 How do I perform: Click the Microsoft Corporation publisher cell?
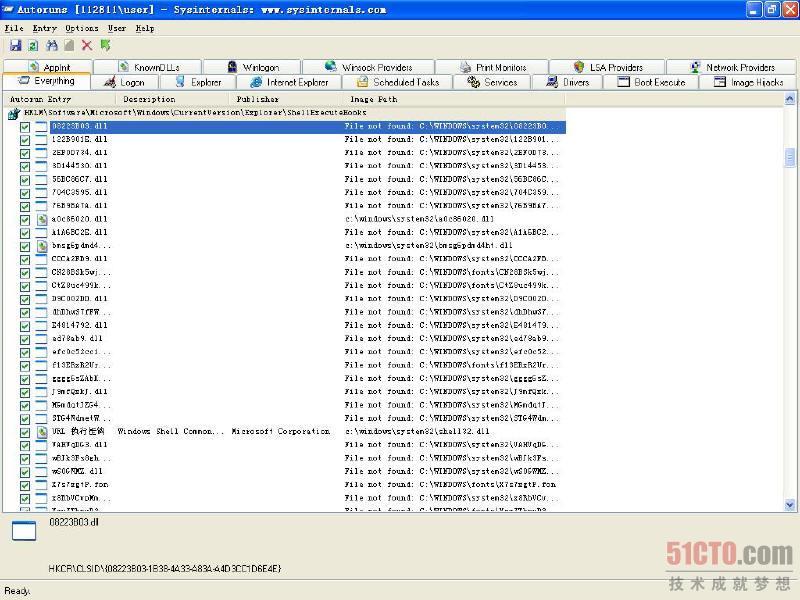point(281,432)
